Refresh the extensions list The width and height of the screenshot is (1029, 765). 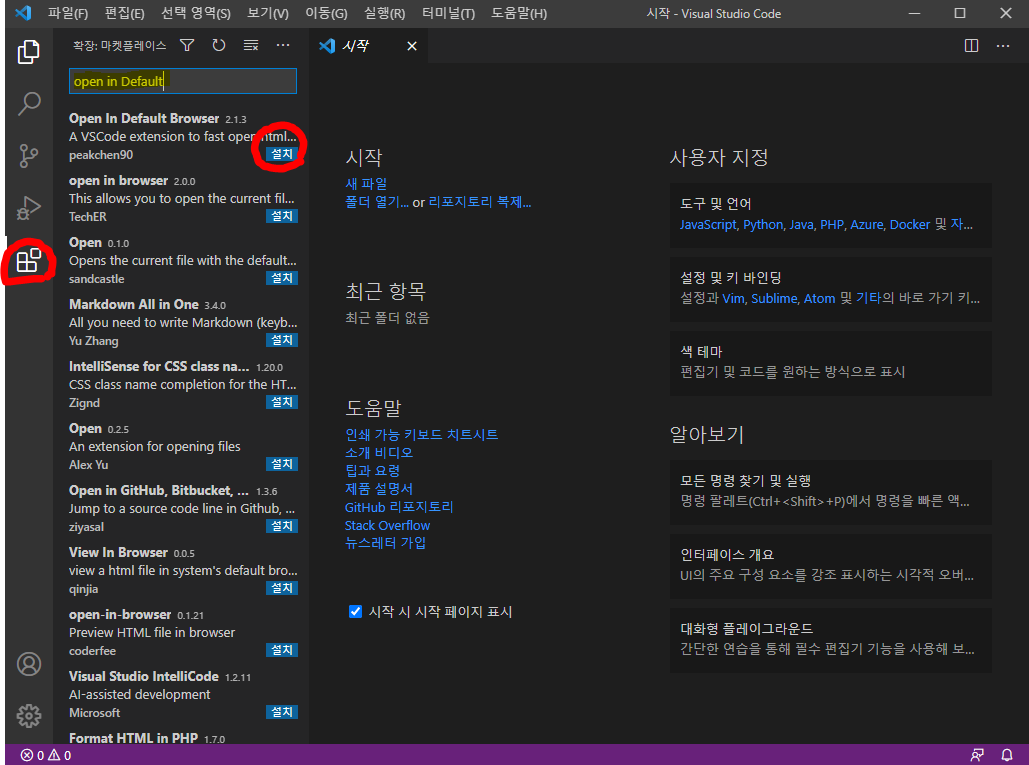pyautogui.click(x=219, y=45)
